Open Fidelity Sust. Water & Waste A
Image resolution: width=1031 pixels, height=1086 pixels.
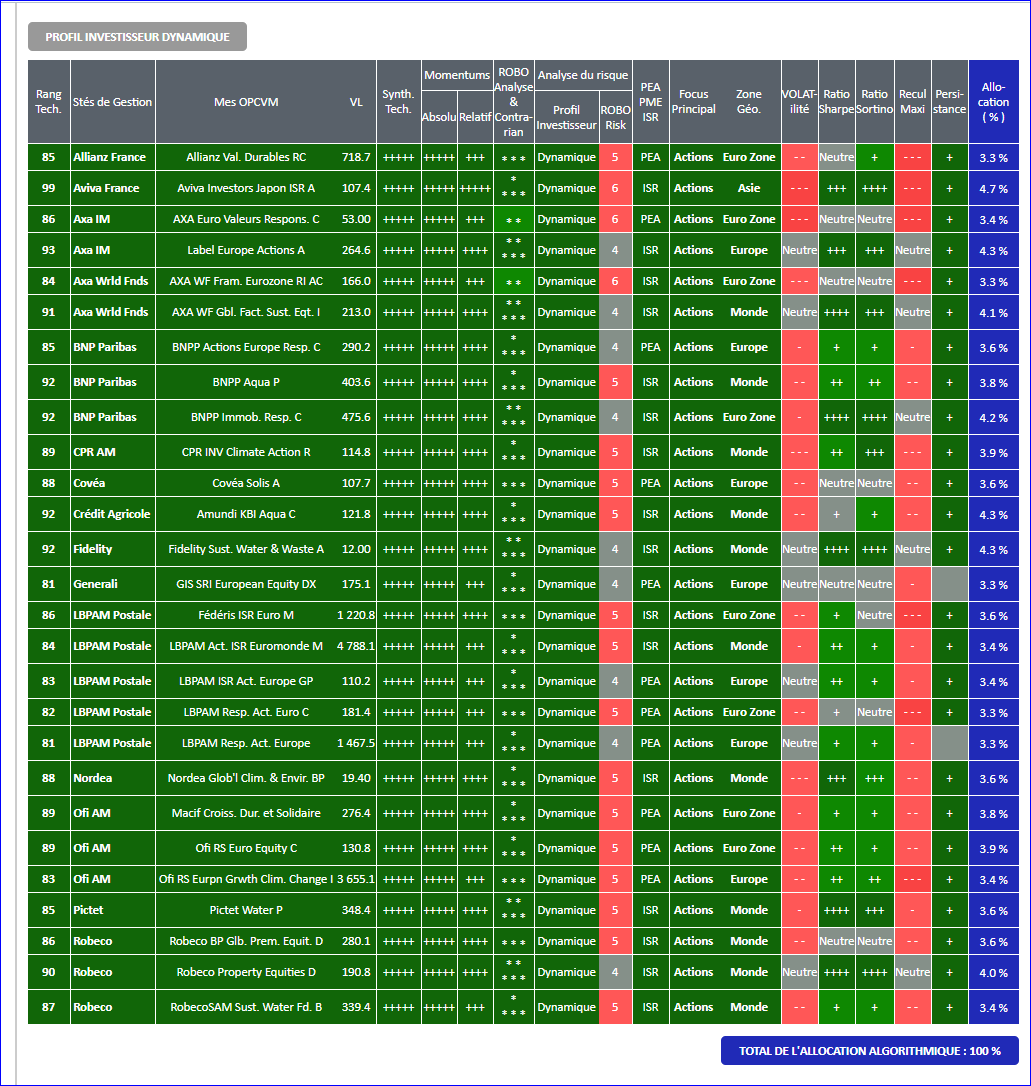[246, 549]
